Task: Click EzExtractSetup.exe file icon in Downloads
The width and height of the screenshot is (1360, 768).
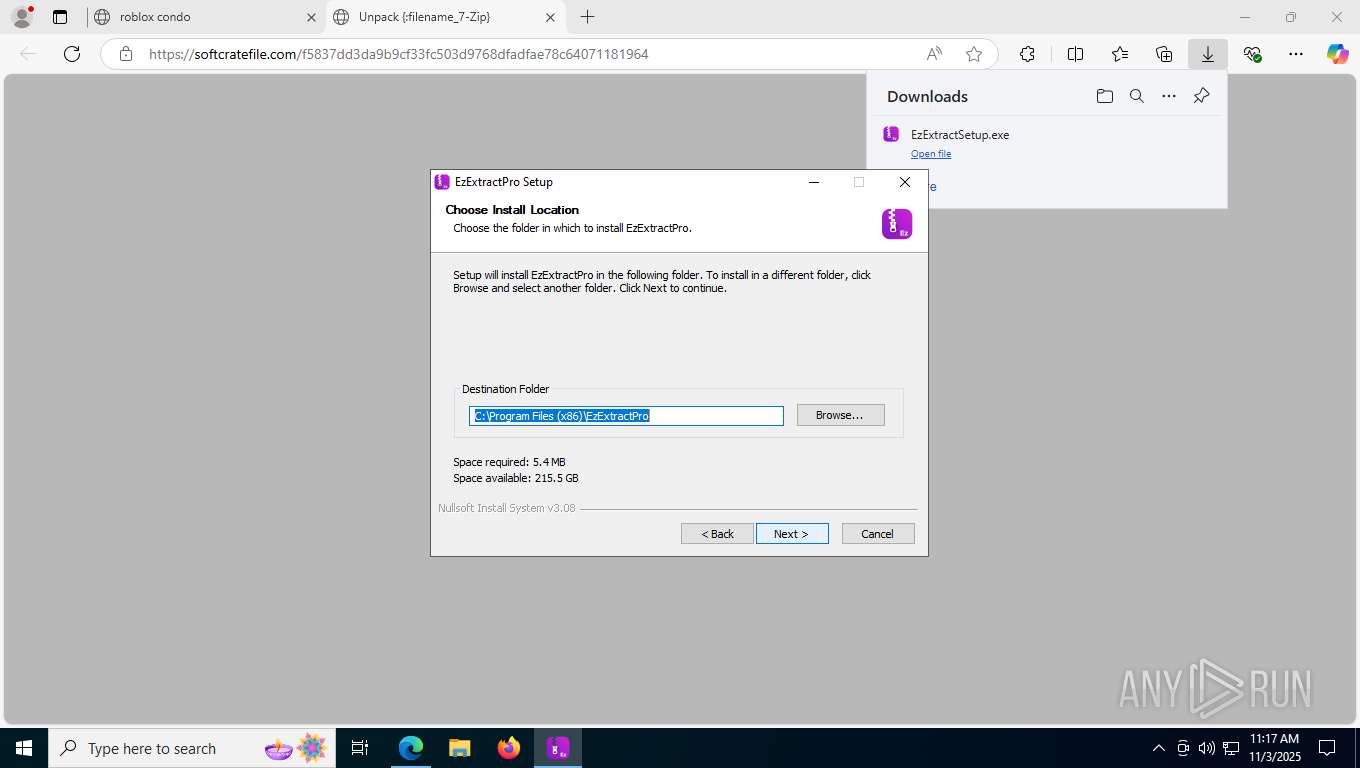Action: [891, 134]
